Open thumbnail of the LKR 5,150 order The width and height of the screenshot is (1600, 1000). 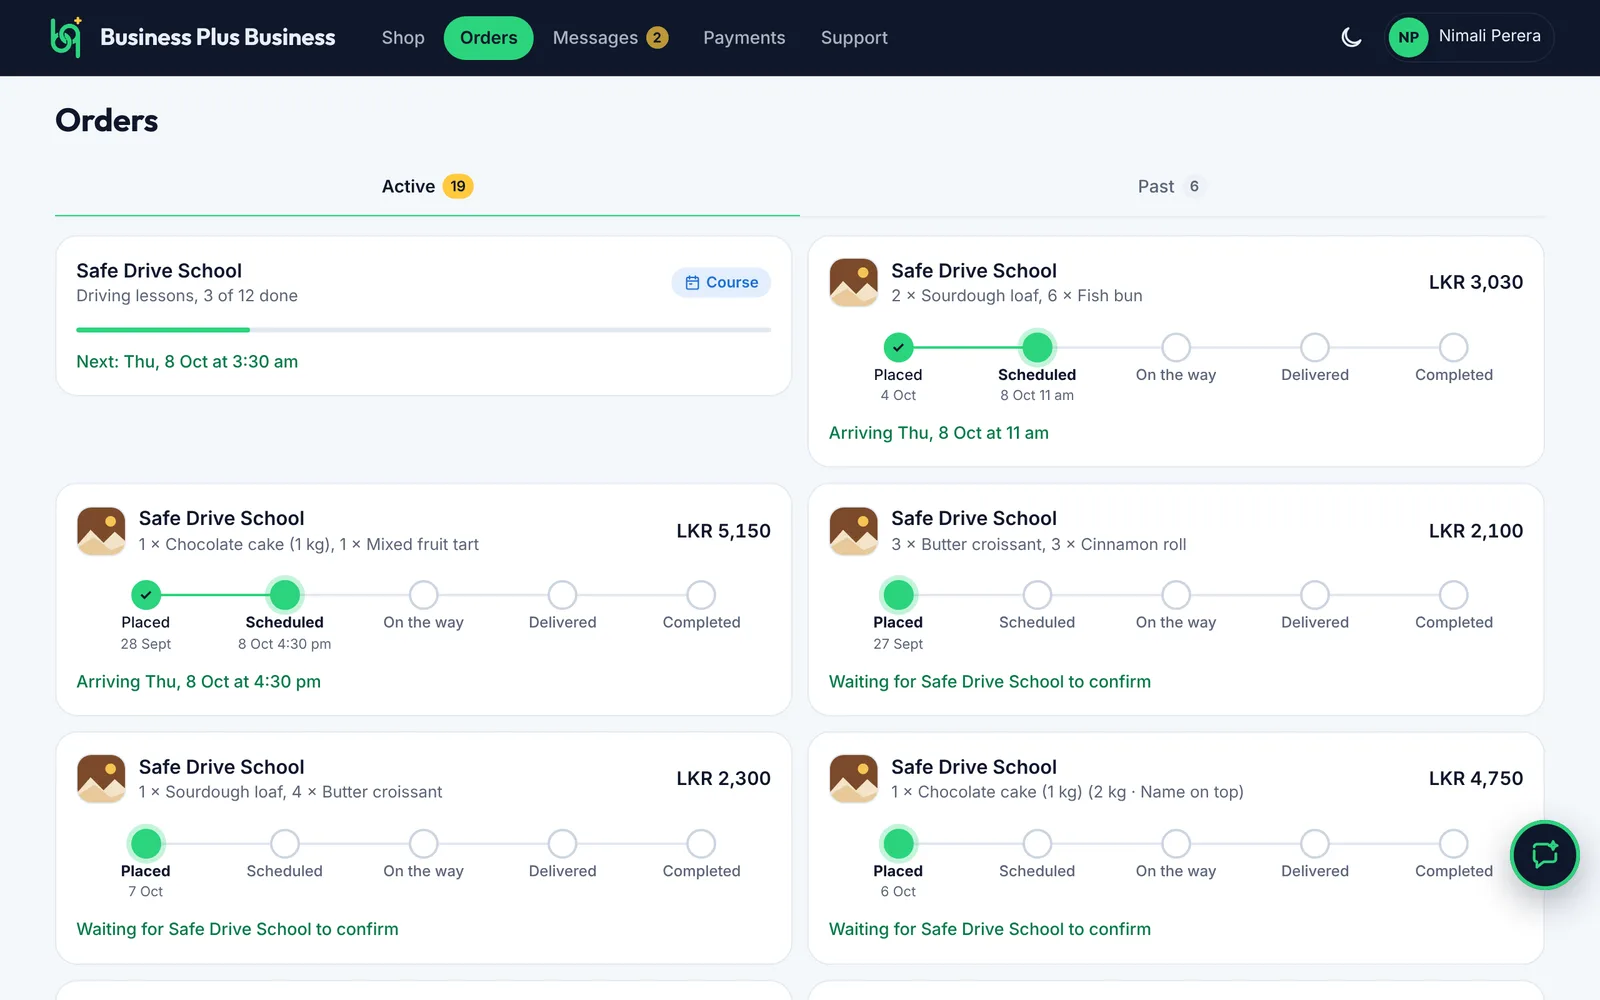101,531
